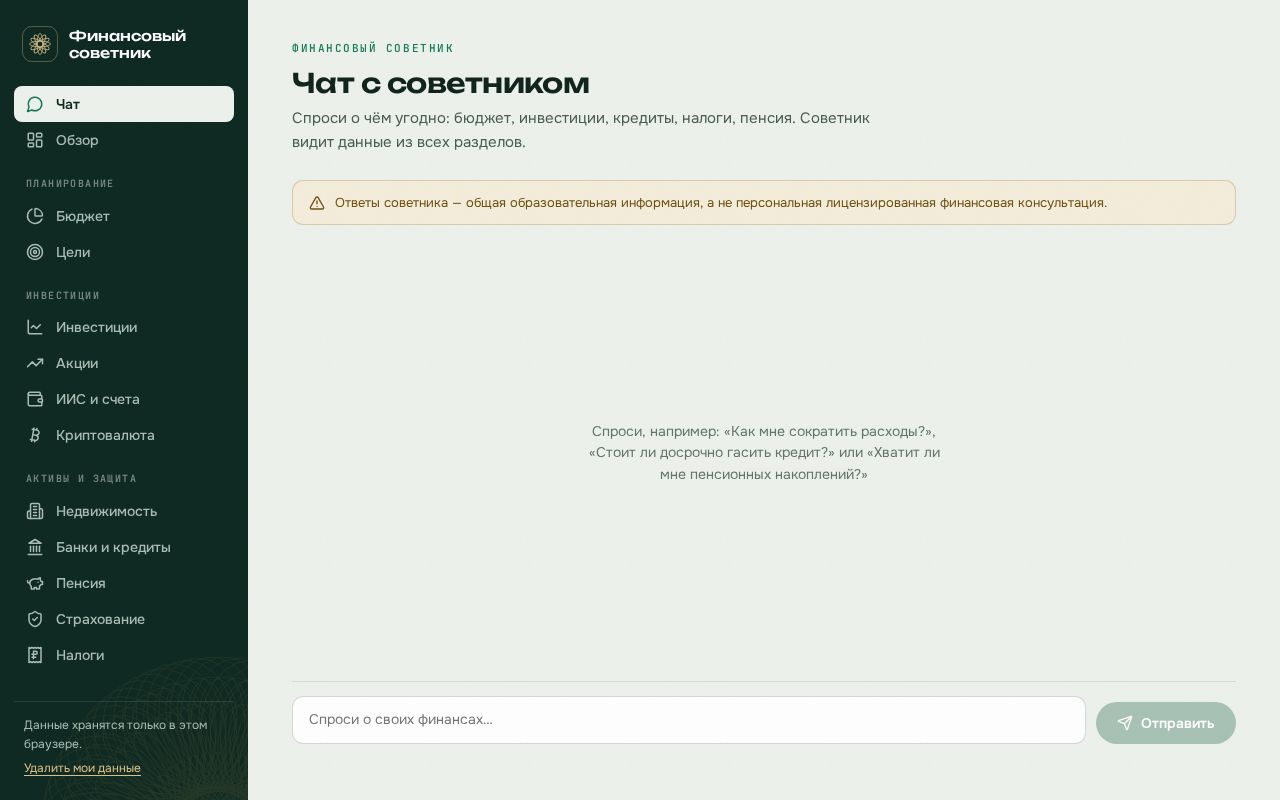This screenshot has height=800, width=1280.
Task: Click the Финансовый советник logo icon
Action: 40,44
